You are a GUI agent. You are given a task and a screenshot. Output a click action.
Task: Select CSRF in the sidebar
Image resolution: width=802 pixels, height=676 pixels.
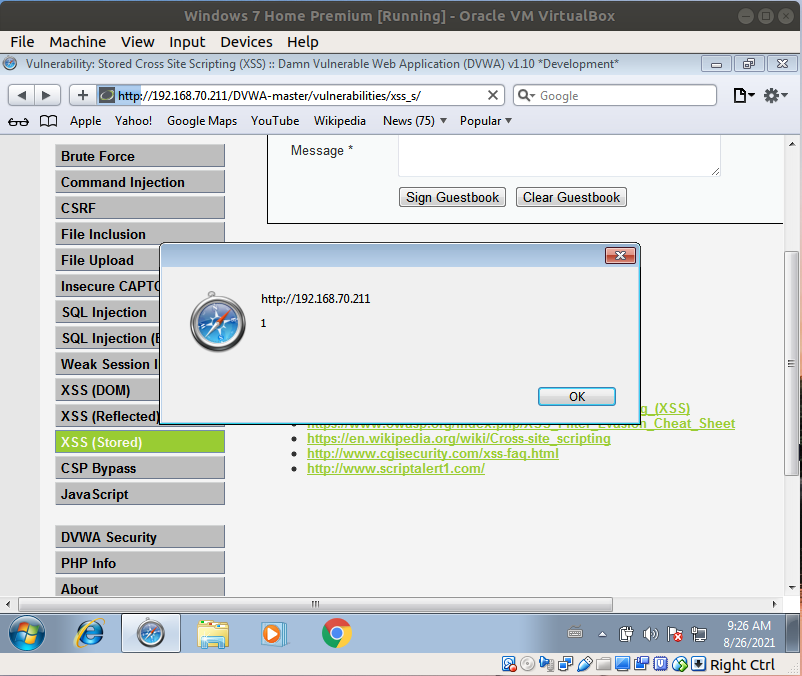(x=140, y=208)
